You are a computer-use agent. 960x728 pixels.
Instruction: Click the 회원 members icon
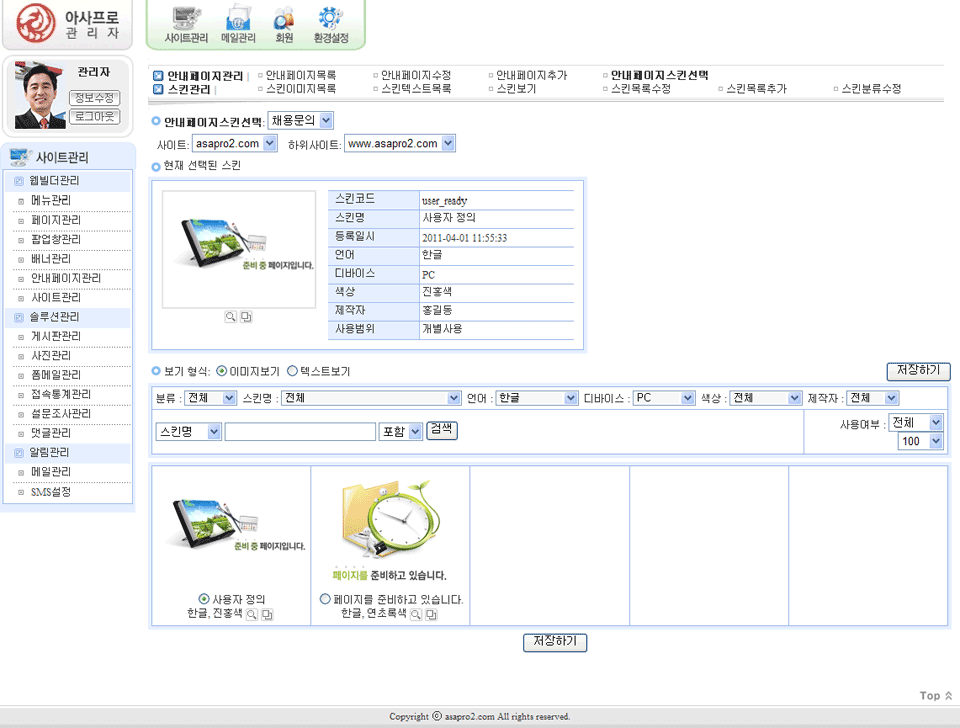point(284,24)
